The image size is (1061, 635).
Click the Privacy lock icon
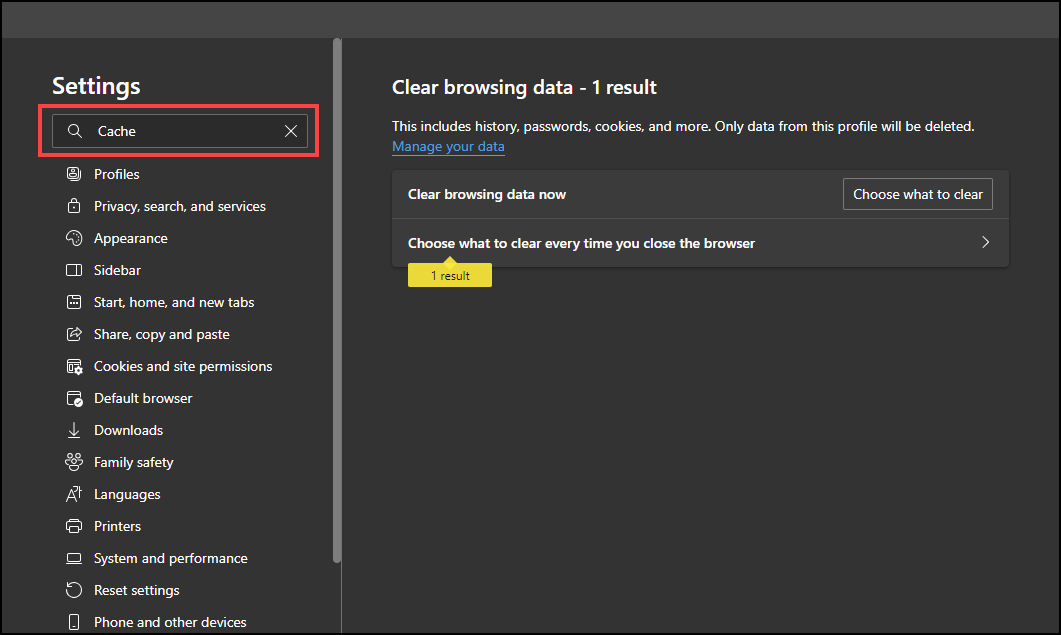[x=73, y=206]
